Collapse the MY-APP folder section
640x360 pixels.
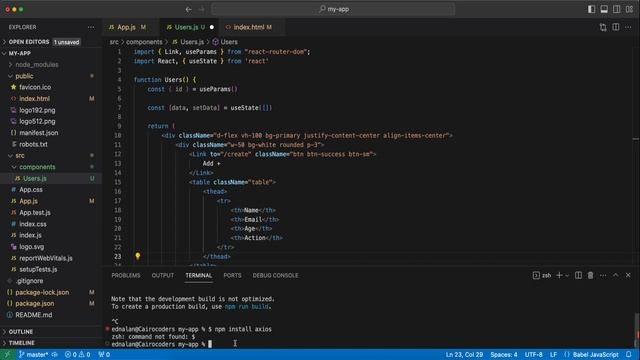[x=20, y=53]
